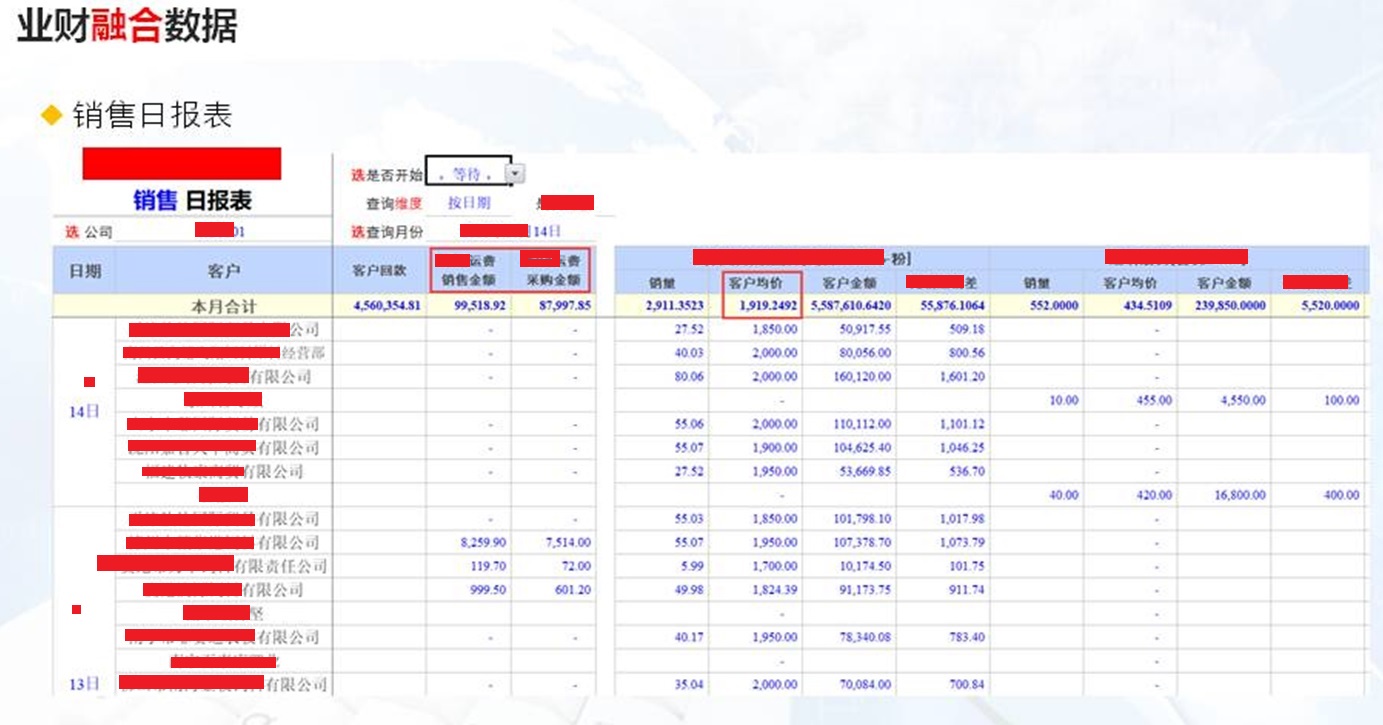Select the 按日期 query dimension value
The width and height of the screenshot is (1383, 725).
click(x=469, y=203)
